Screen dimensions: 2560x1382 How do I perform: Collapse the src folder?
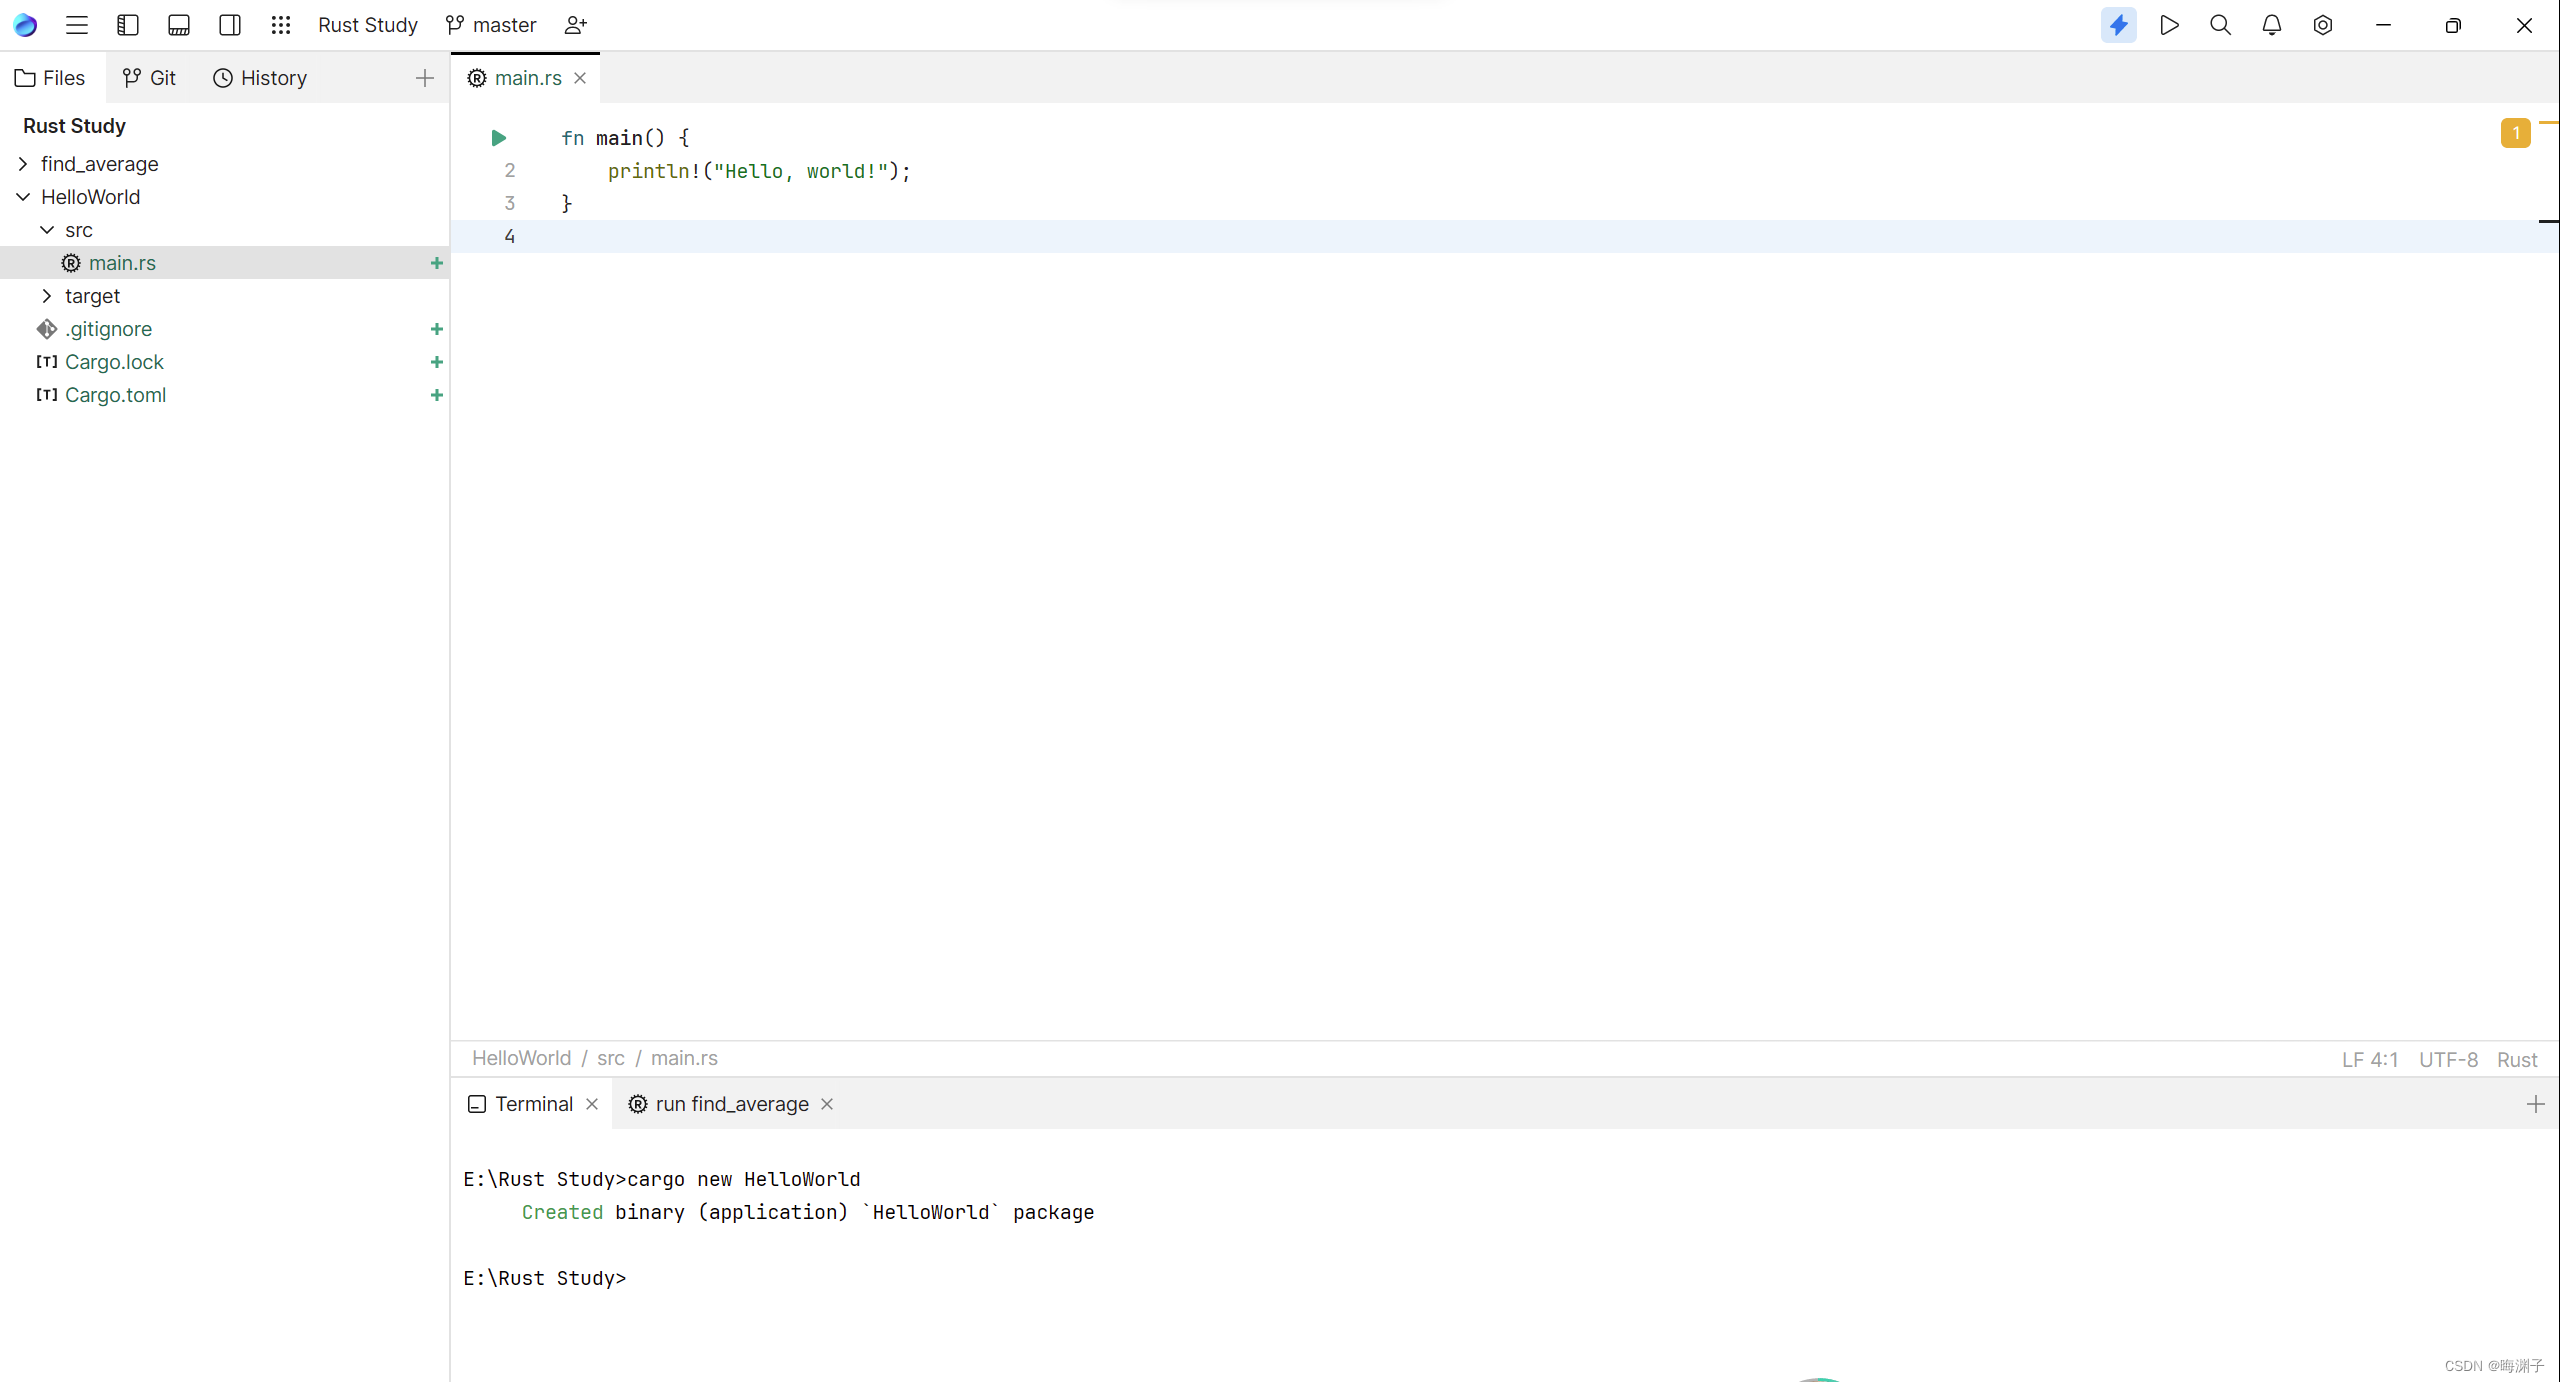coord(47,230)
